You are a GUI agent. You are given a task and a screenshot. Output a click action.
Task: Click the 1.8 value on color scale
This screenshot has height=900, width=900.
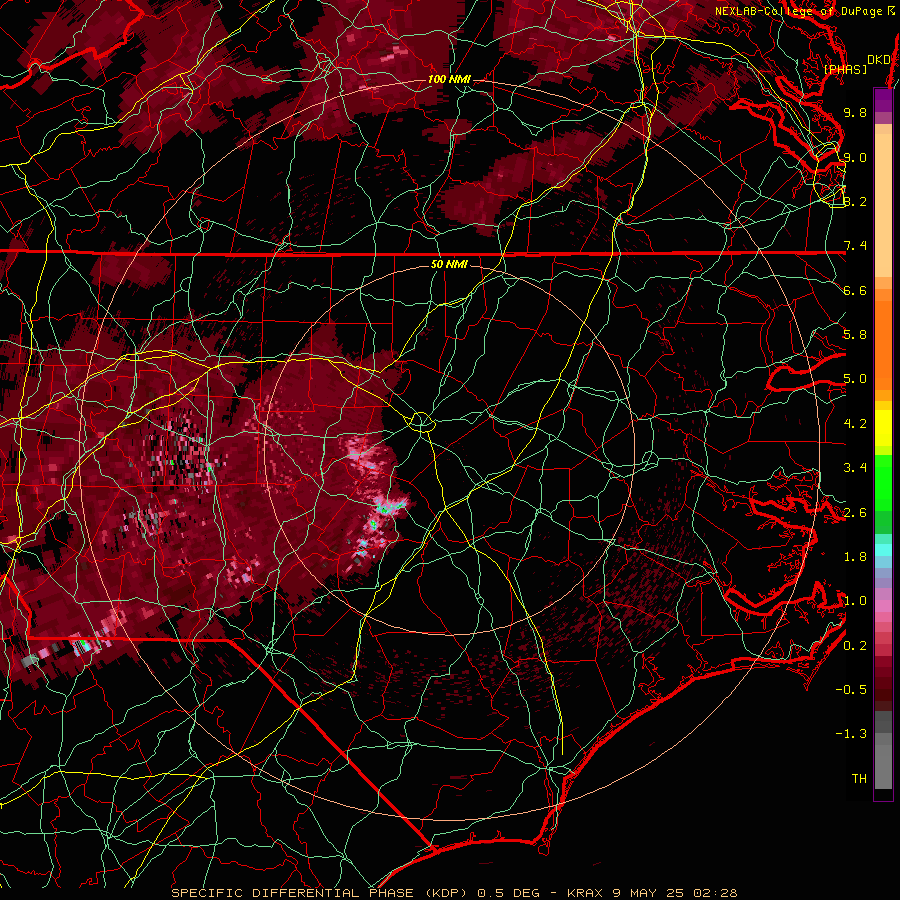click(x=855, y=557)
